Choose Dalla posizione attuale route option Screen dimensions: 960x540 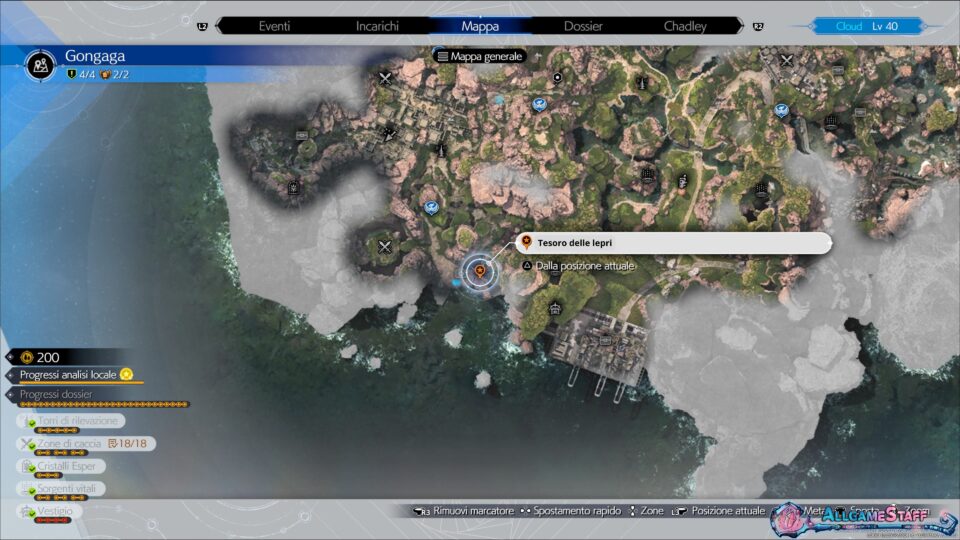pos(579,266)
